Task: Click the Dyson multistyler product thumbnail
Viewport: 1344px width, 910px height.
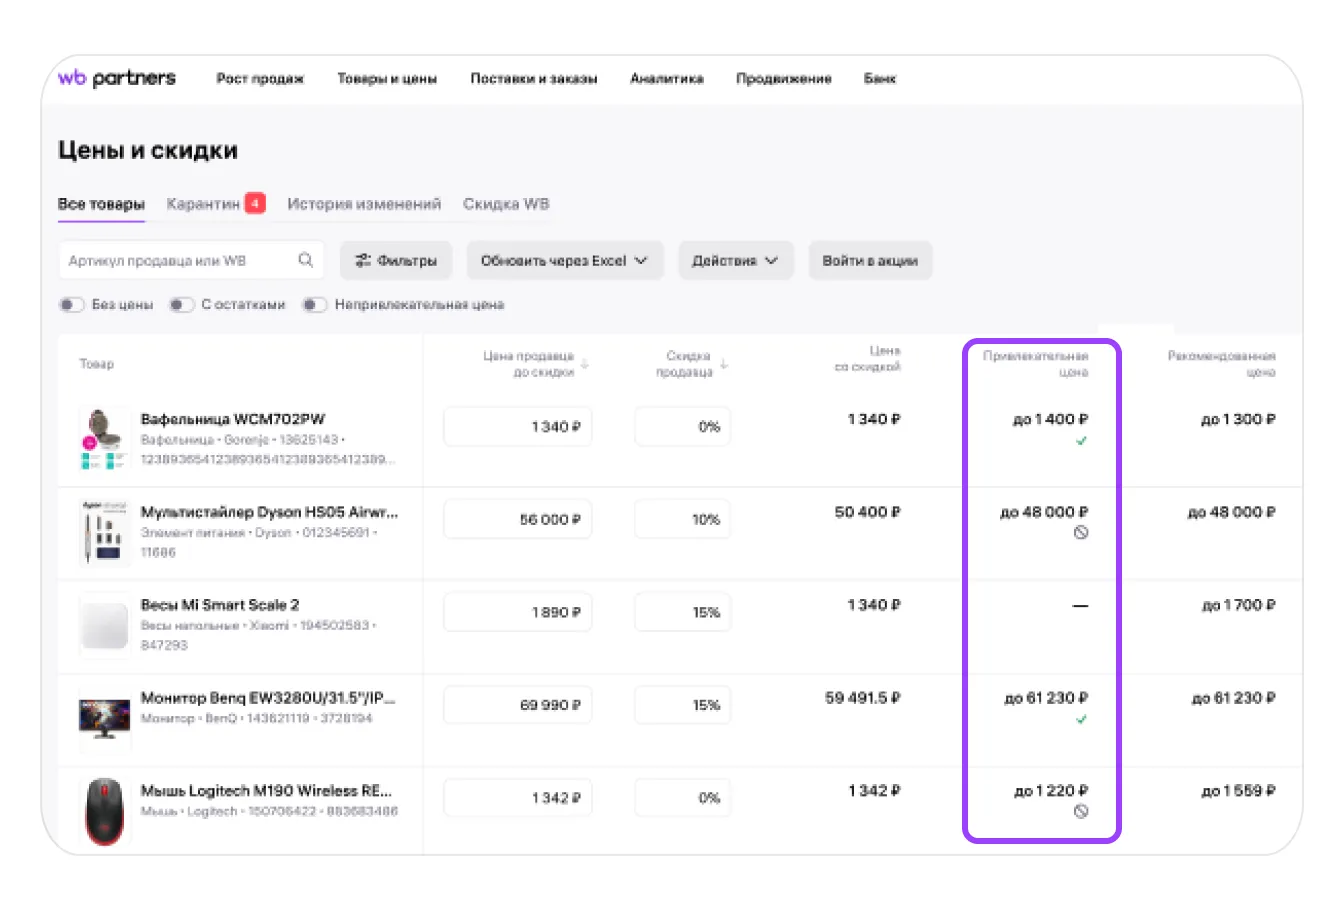Action: pyautogui.click(x=105, y=532)
